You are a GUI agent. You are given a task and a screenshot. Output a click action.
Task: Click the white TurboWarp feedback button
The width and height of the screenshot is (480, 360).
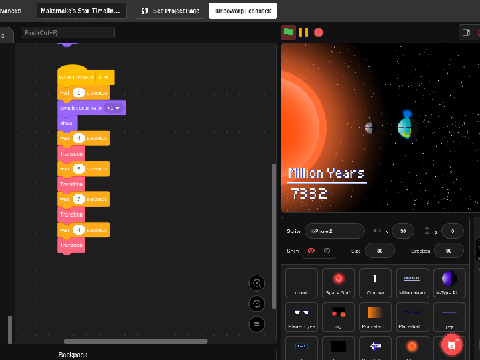pyautogui.click(x=243, y=11)
